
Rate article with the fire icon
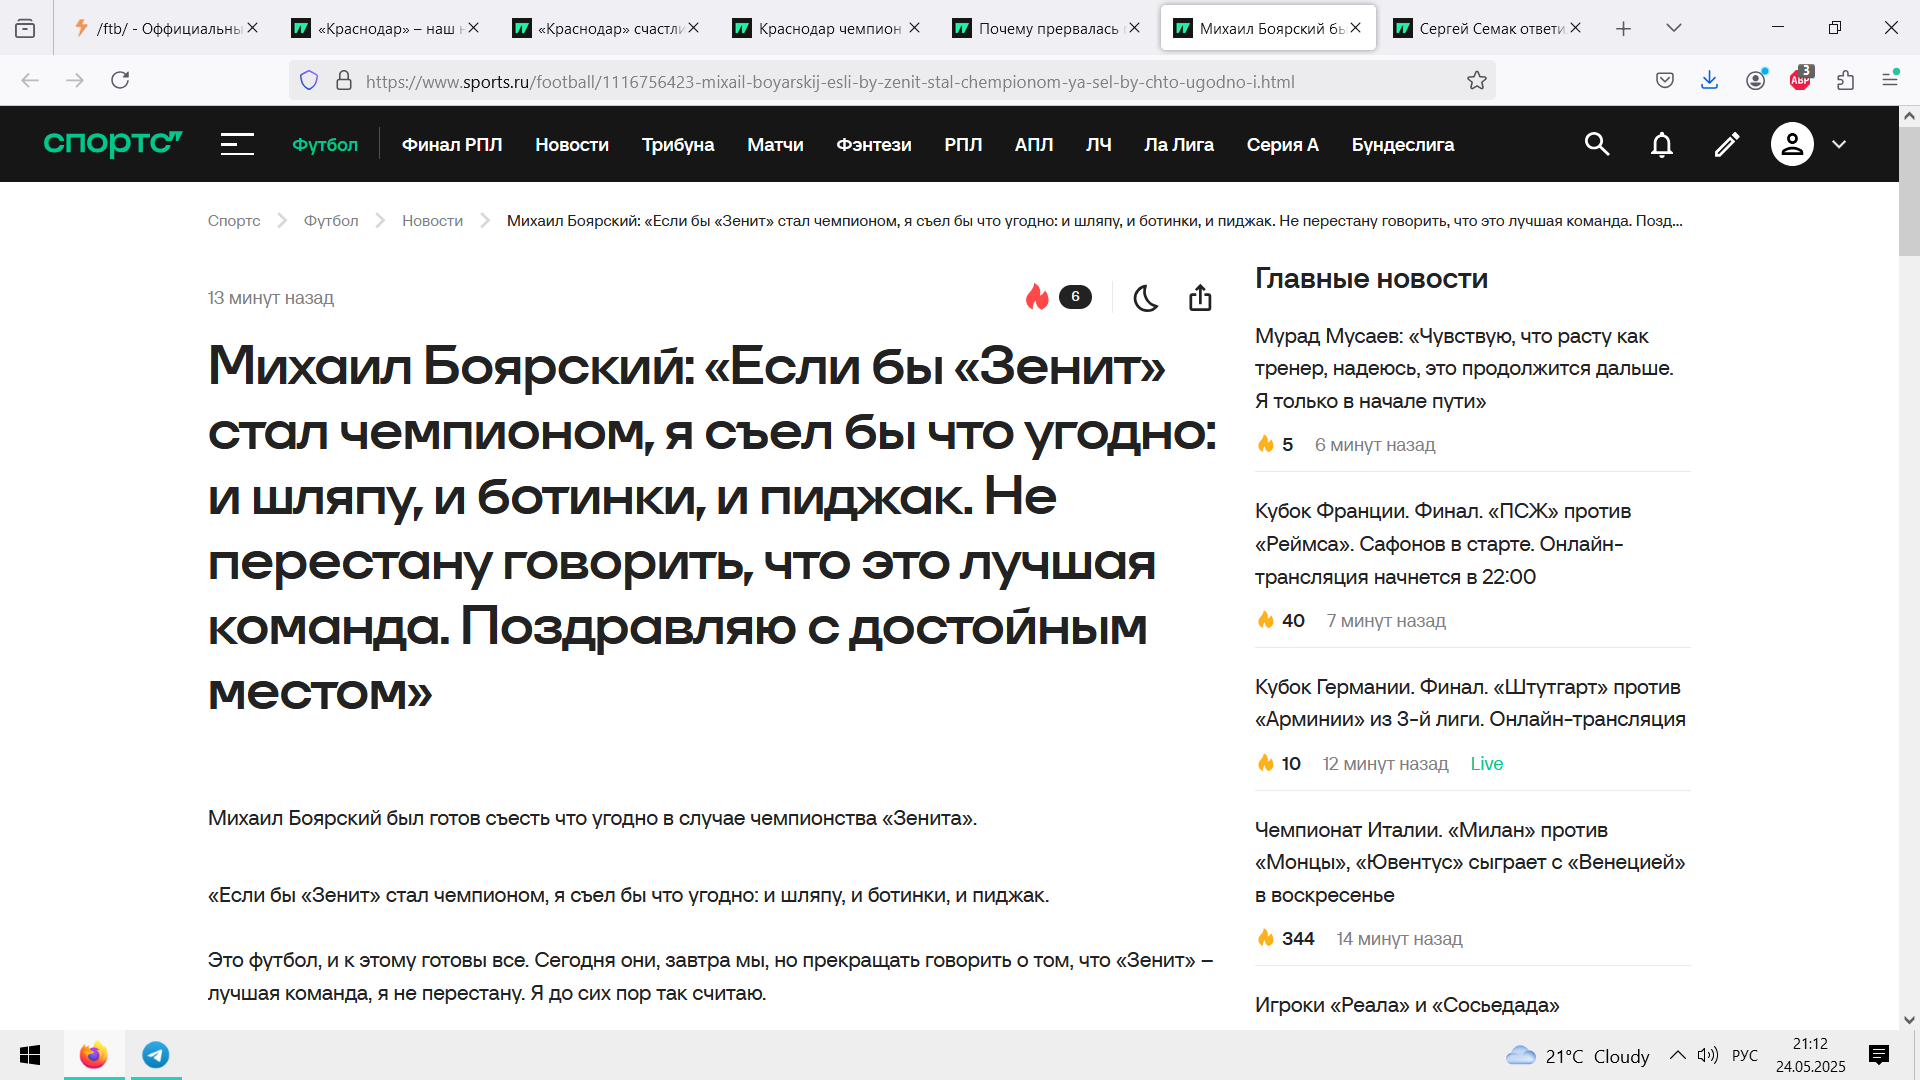tap(1037, 297)
